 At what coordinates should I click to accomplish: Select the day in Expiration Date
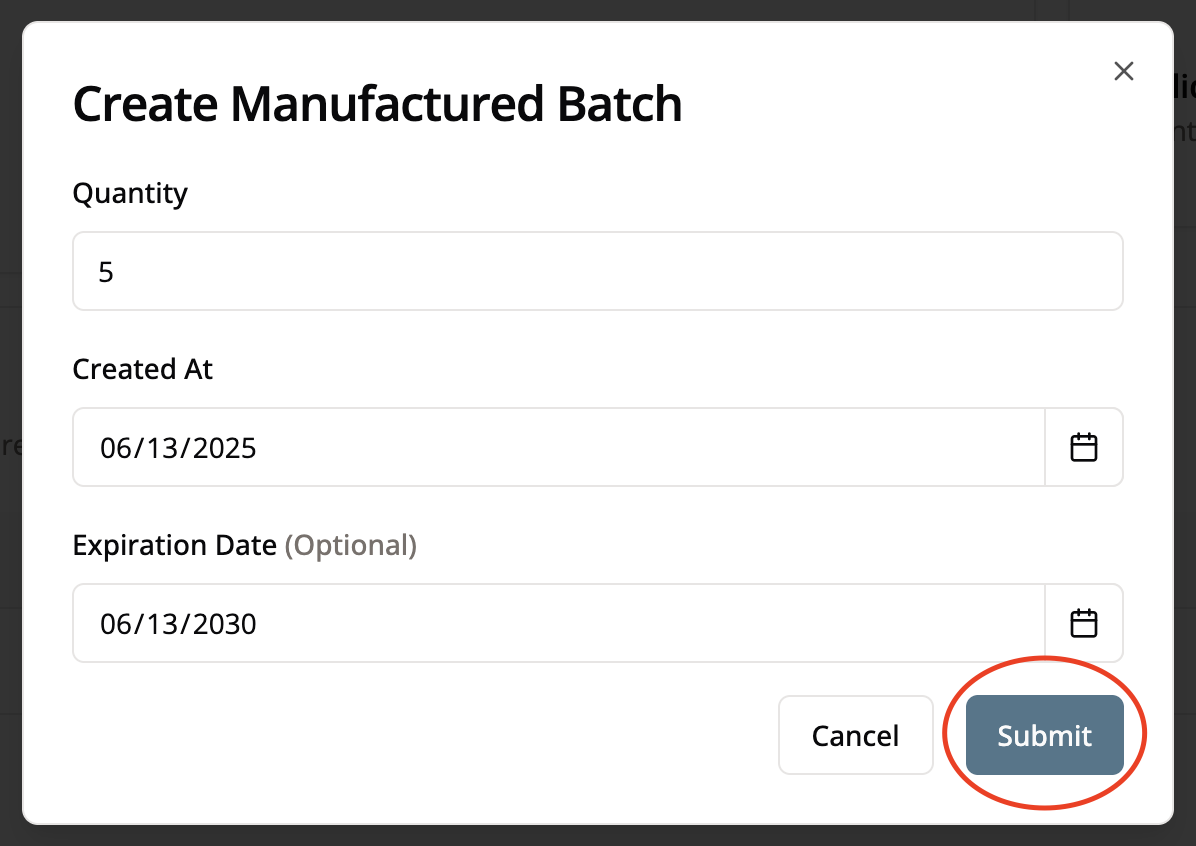coord(159,625)
